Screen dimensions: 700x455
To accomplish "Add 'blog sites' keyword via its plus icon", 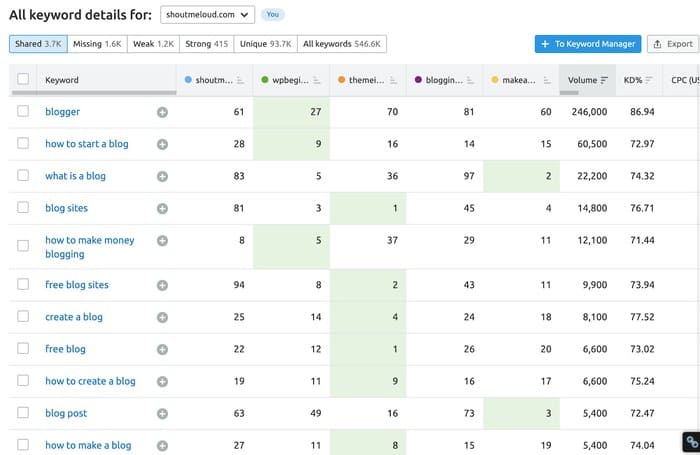I will pyautogui.click(x=162, y=209).
